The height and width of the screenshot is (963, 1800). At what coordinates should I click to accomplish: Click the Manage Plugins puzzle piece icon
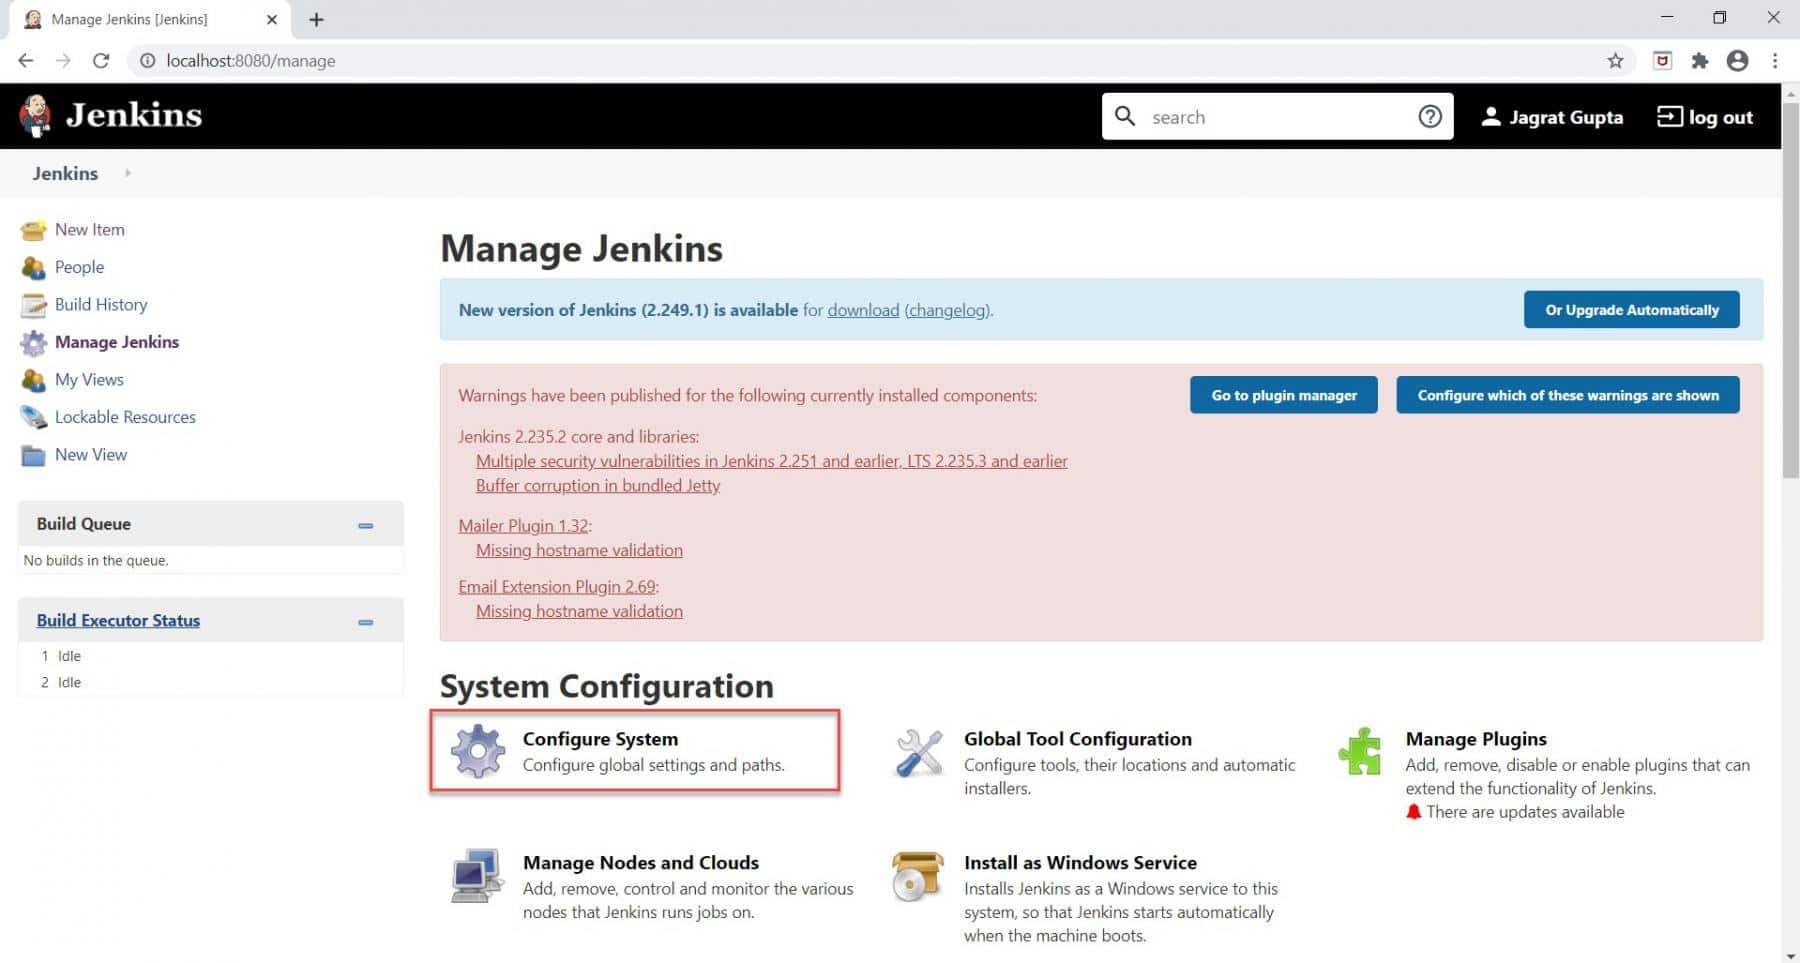[1360, 750]
